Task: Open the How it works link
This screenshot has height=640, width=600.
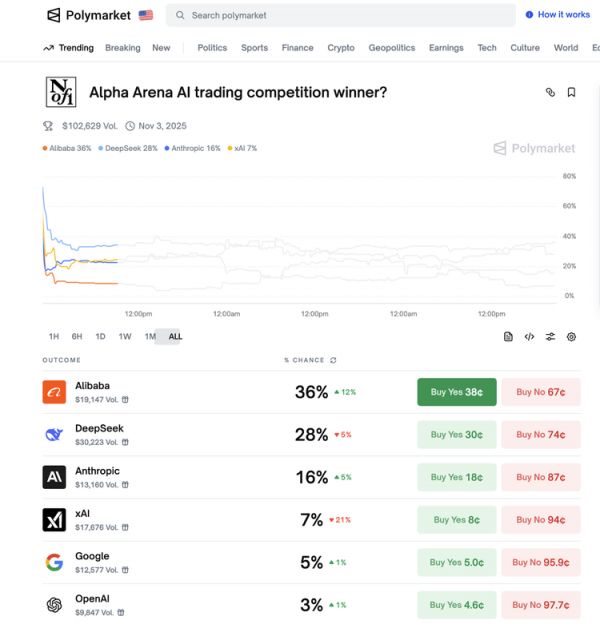Action: 558,15
